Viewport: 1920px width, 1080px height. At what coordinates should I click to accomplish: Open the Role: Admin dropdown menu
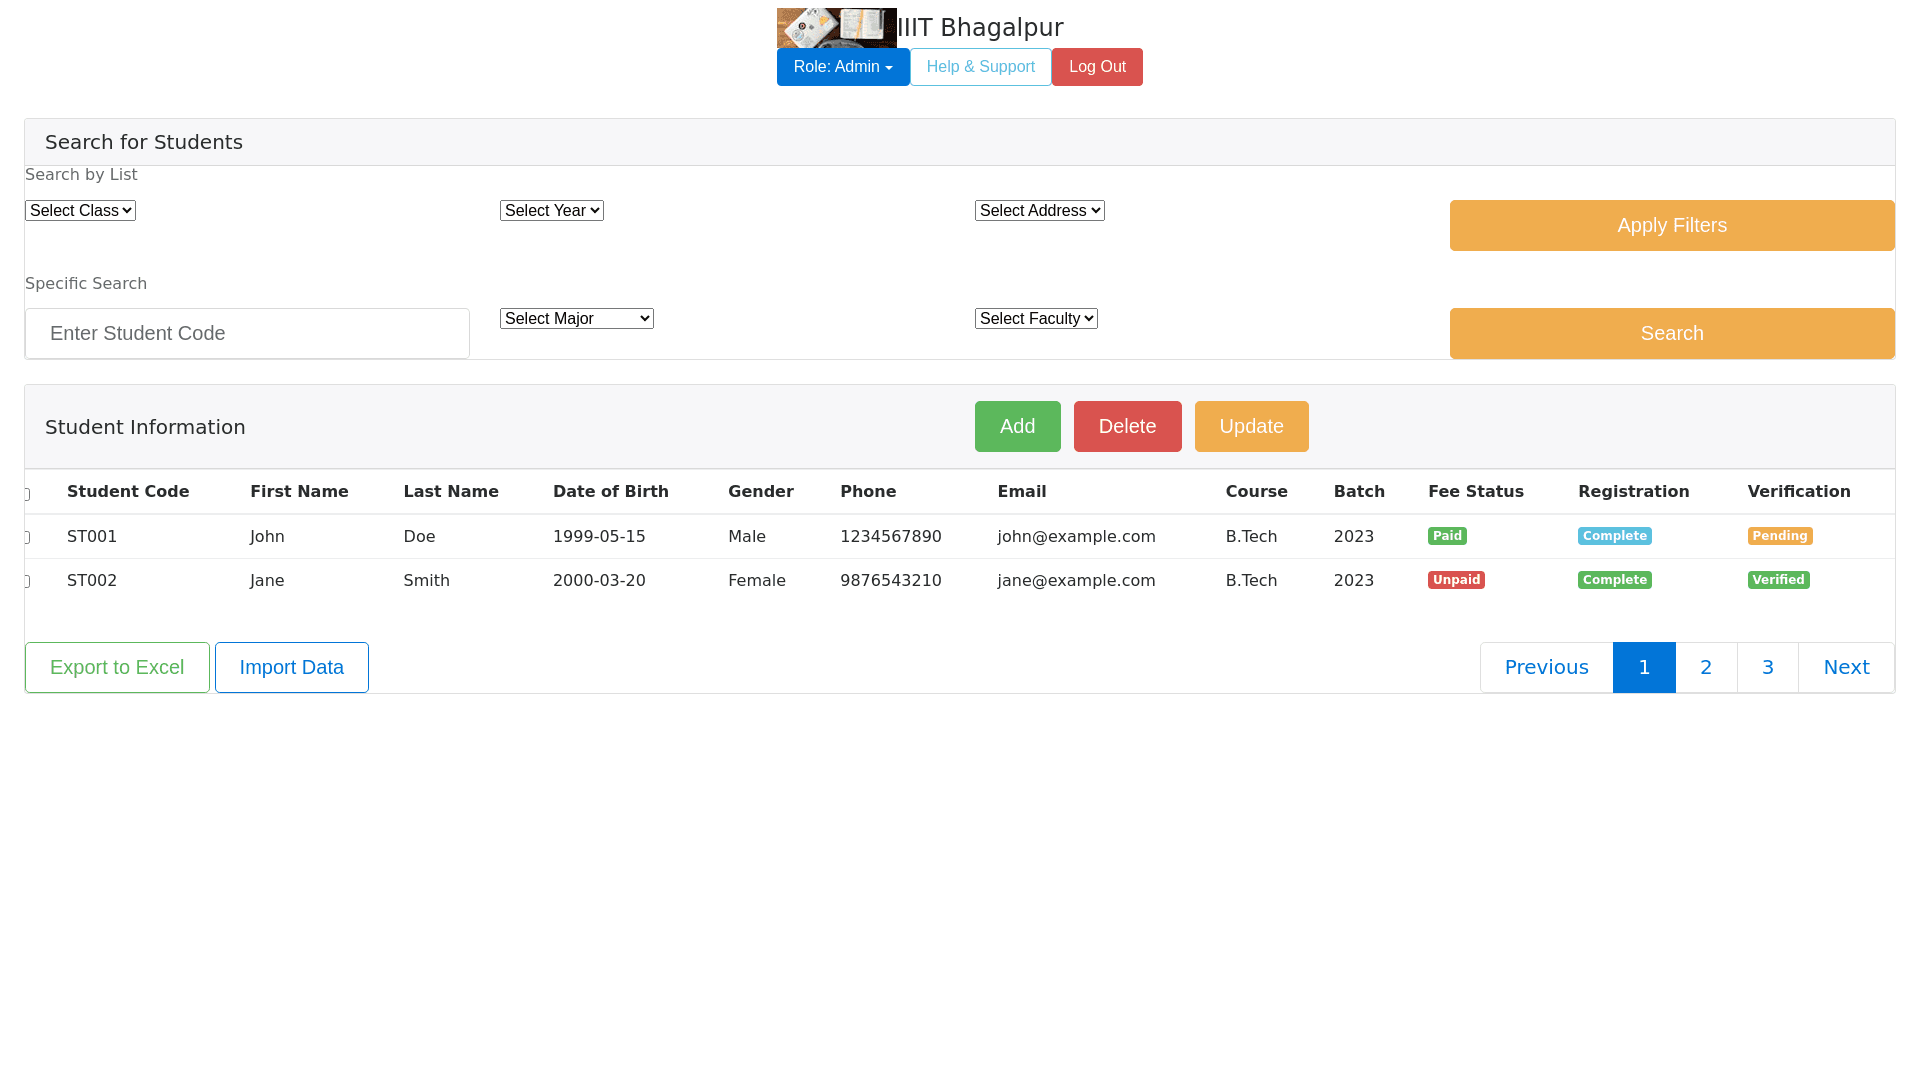[x=843, y=67]
